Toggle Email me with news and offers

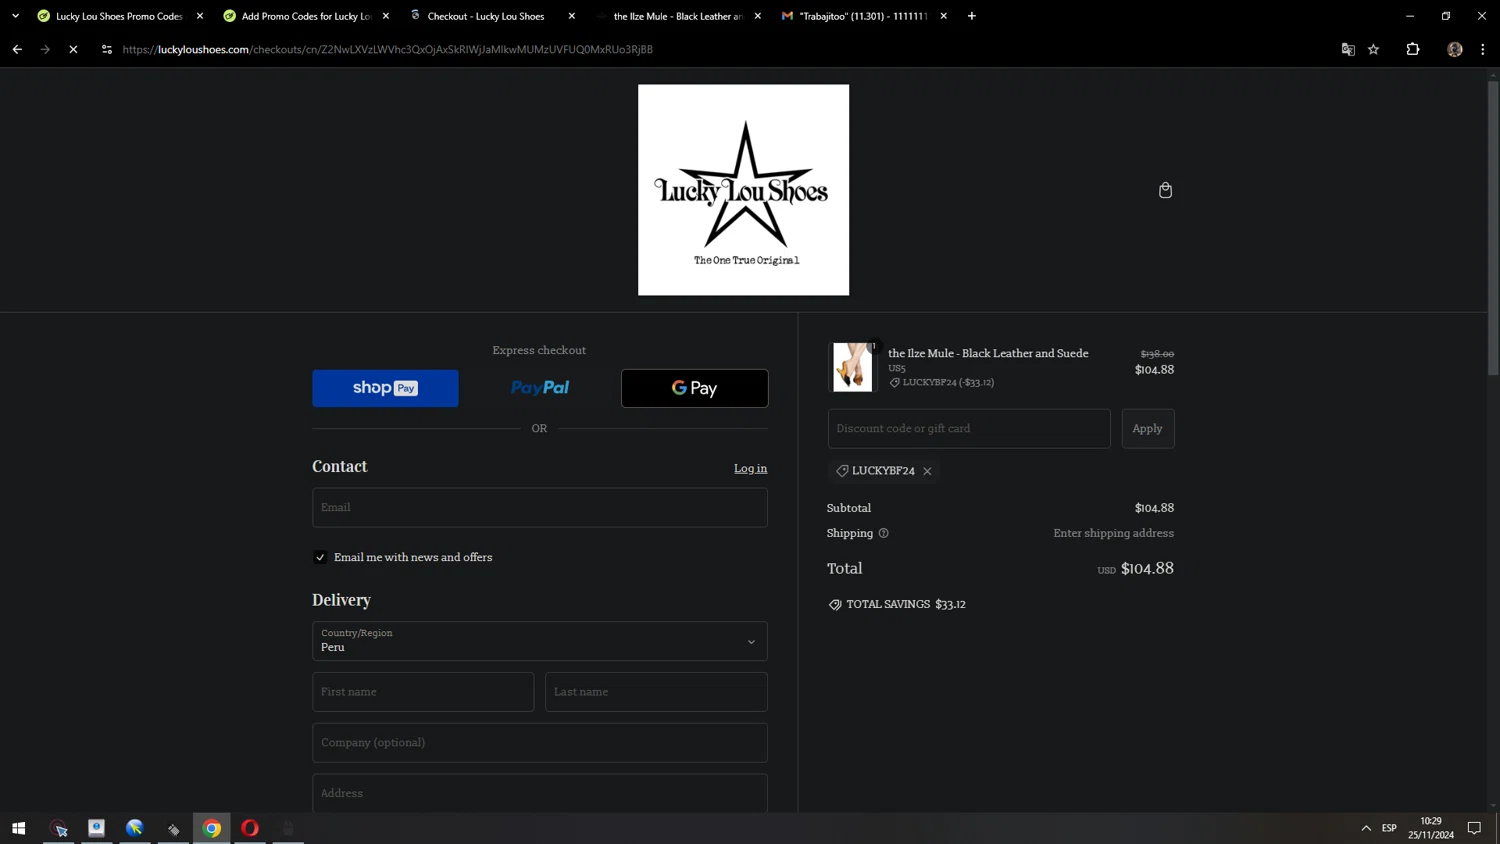pos(320,557)
